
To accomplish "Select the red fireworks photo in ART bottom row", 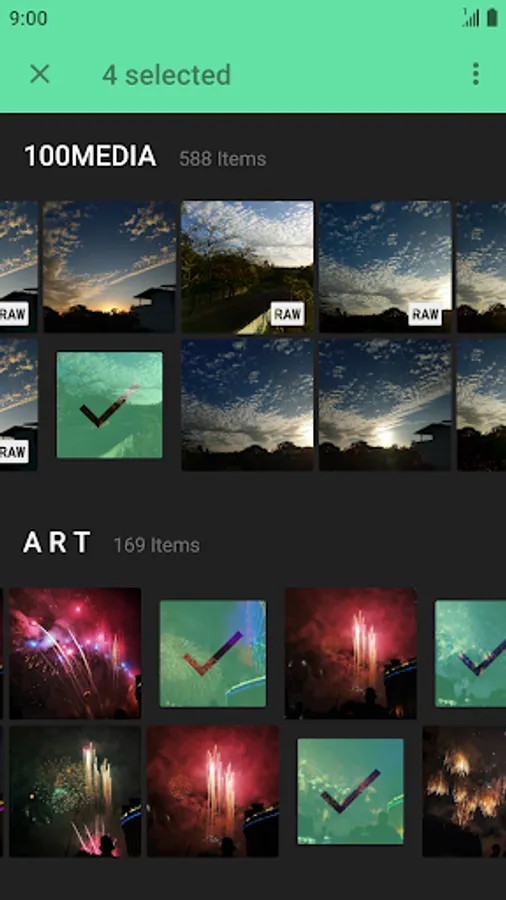I will (x=213, y=791).
